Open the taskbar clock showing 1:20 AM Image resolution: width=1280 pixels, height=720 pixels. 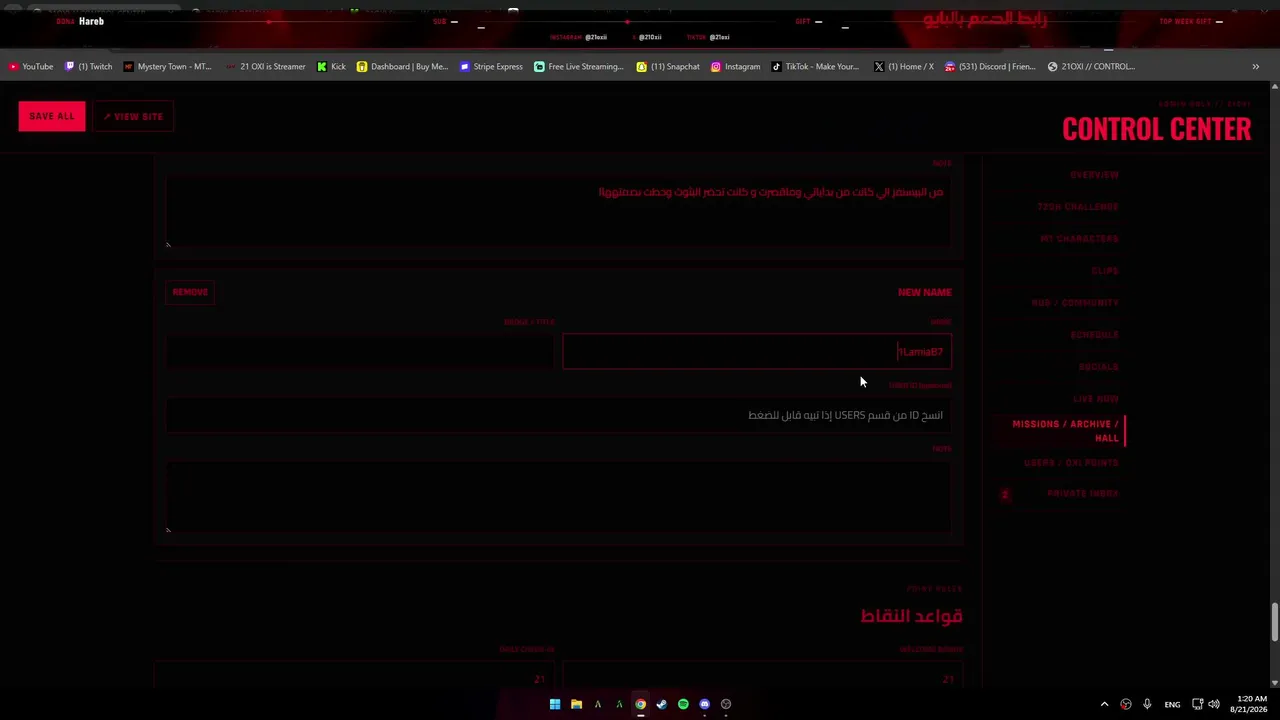click(1251, 704)
